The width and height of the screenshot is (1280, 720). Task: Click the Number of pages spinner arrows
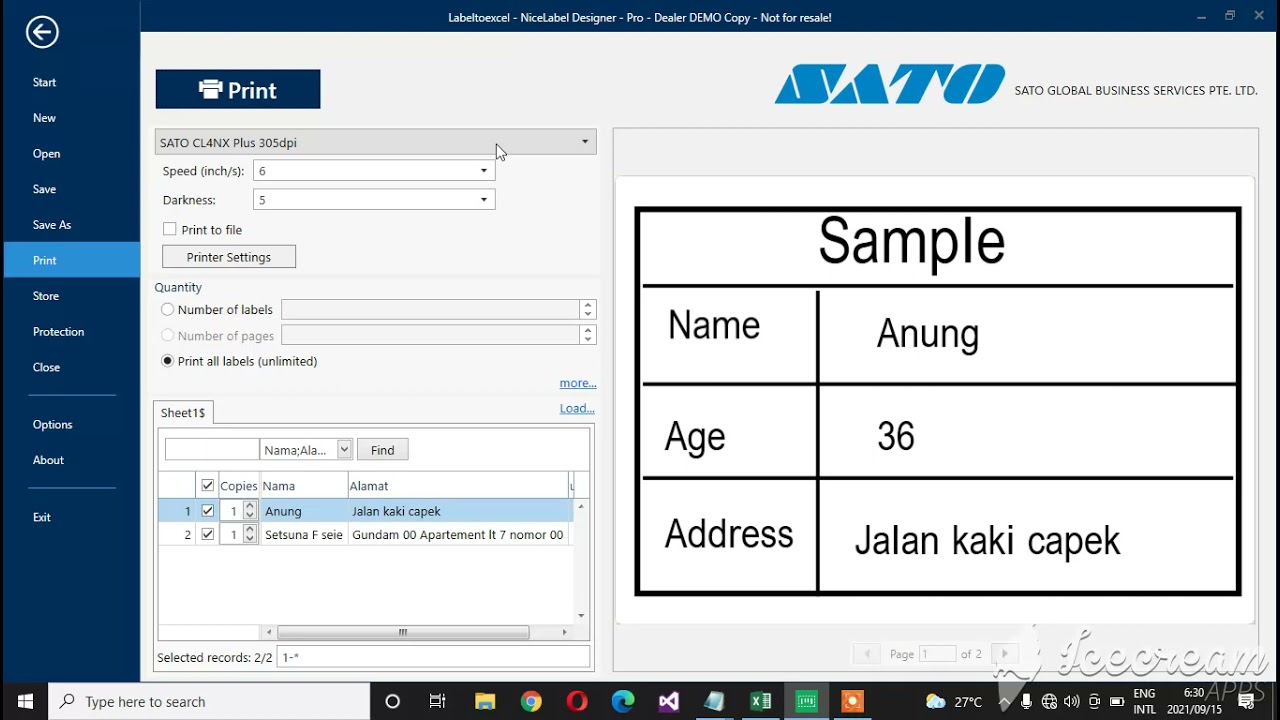(588, 336)
